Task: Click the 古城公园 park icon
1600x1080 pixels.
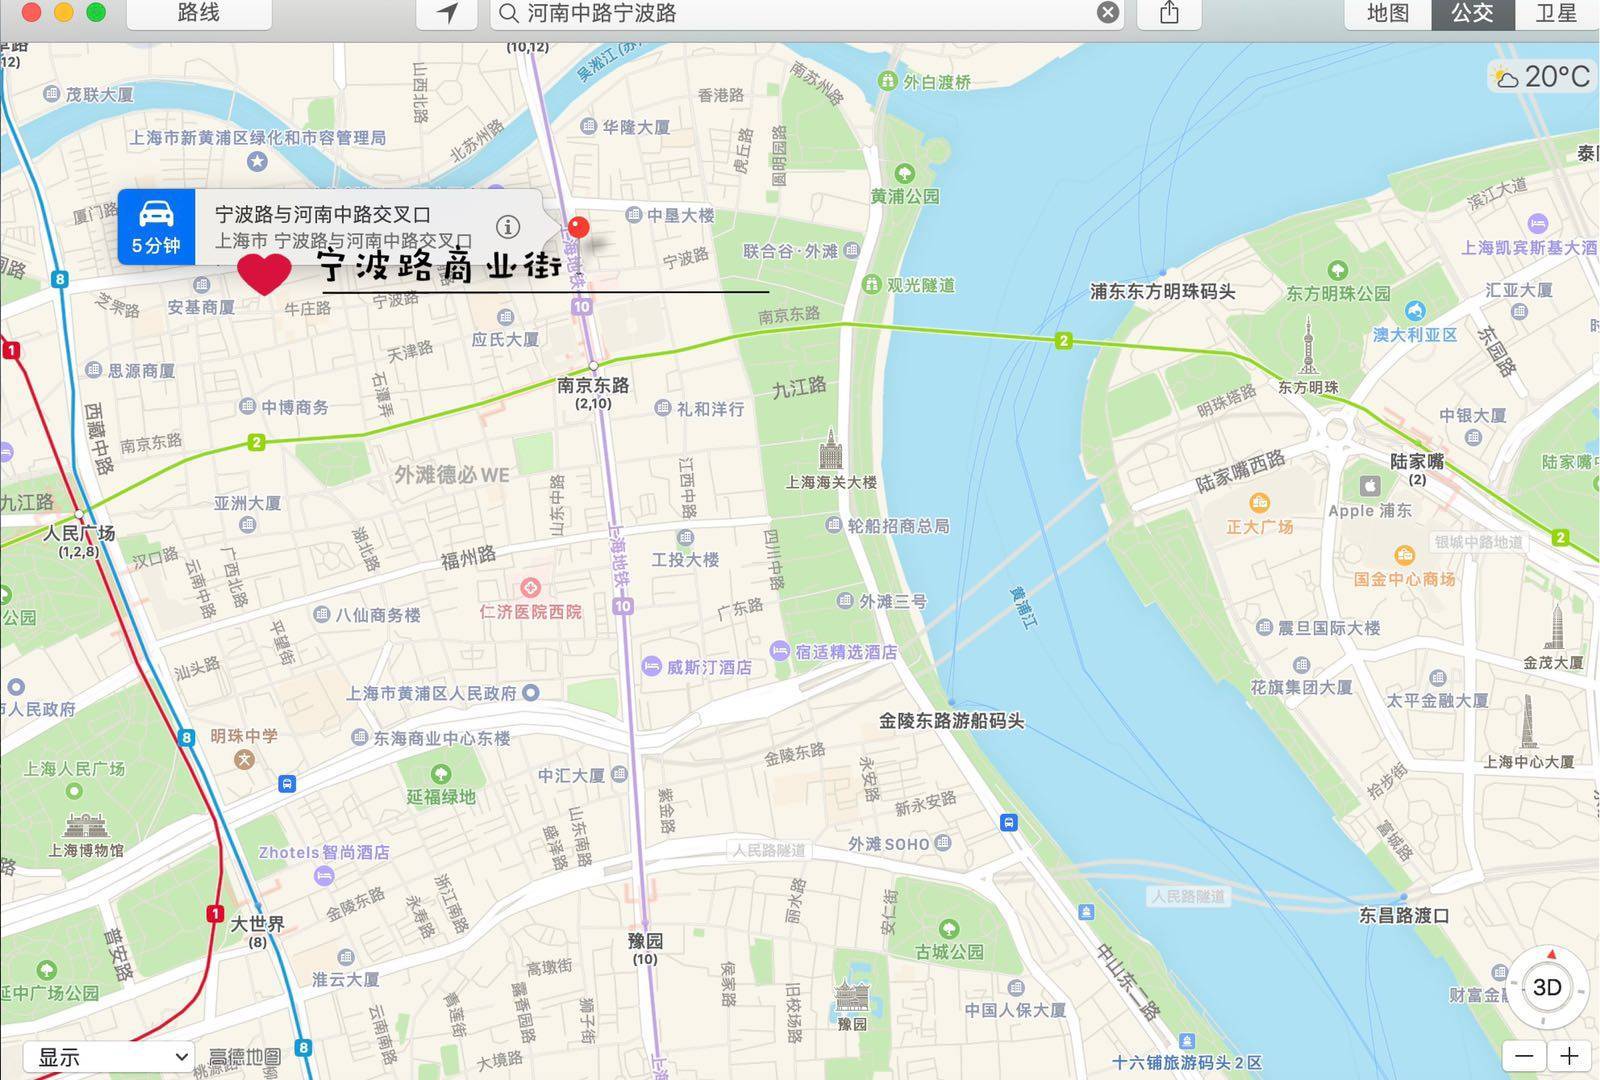Action: [x=948, y=929]
